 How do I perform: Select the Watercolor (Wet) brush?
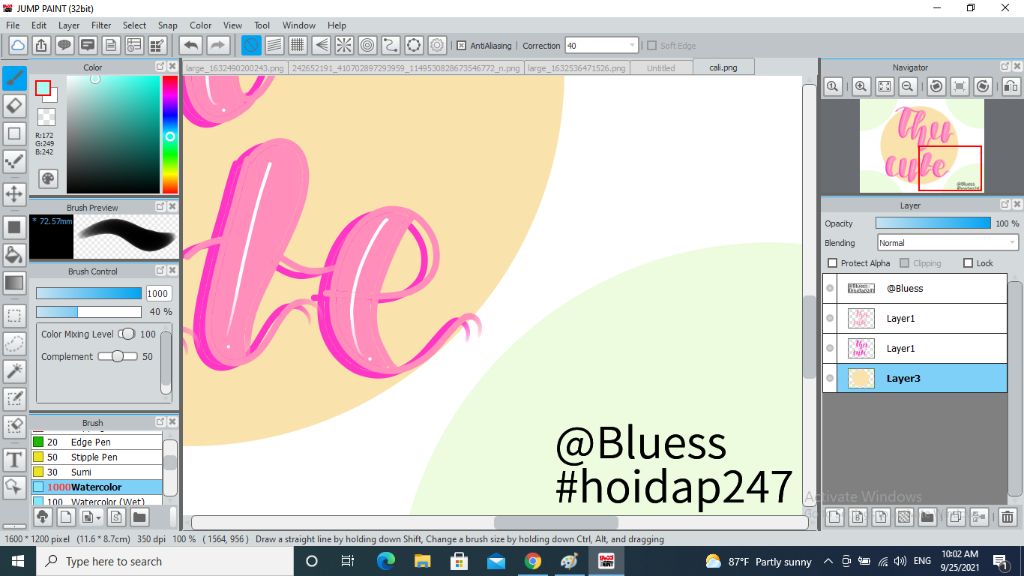tap(97, 501)
